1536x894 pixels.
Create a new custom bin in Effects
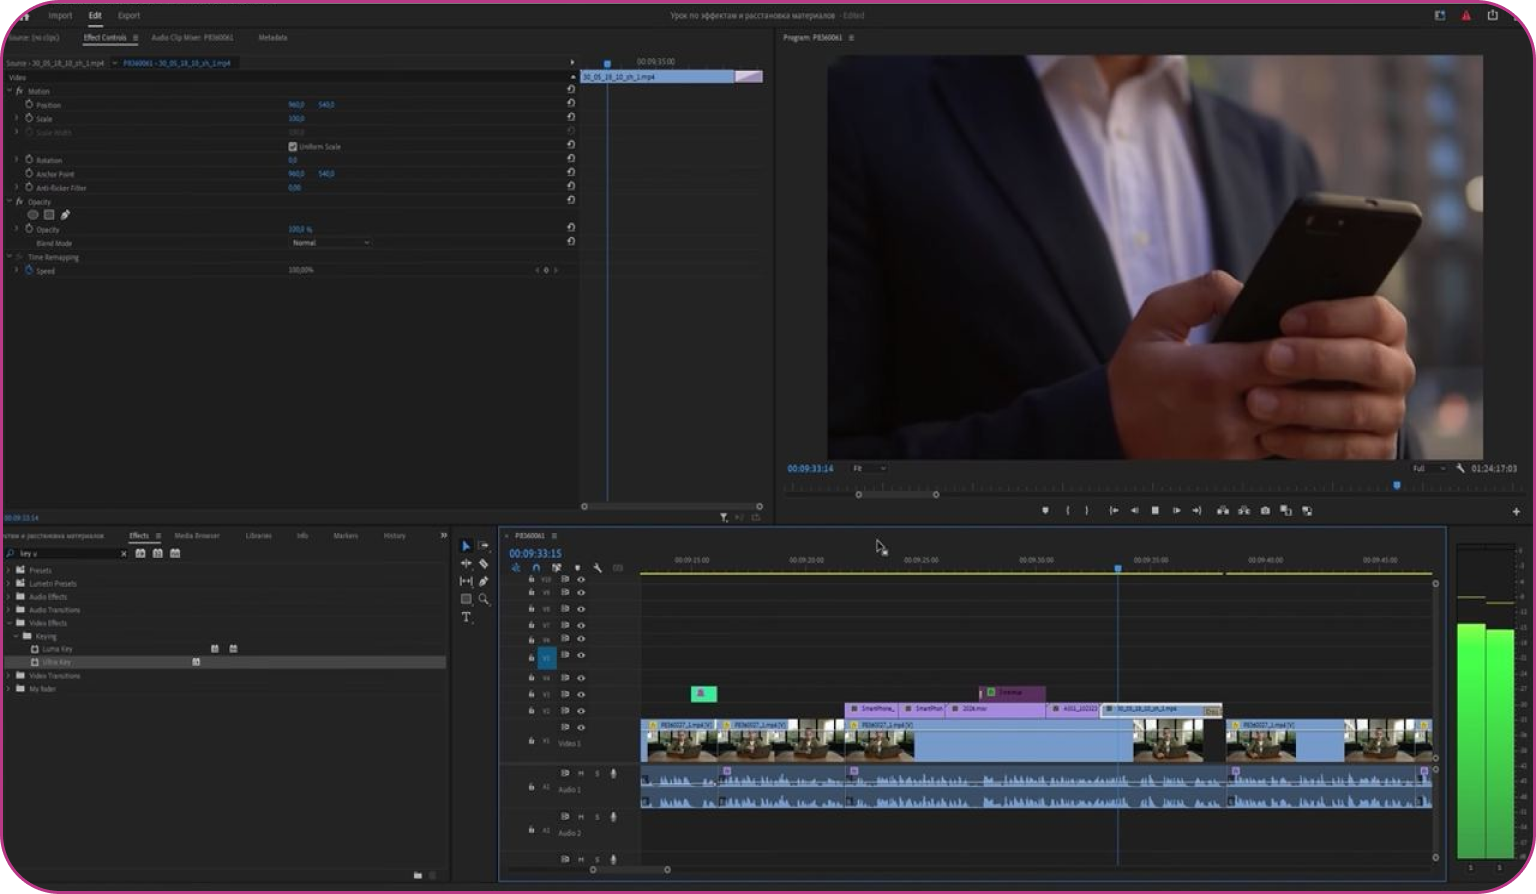[418, 875]
